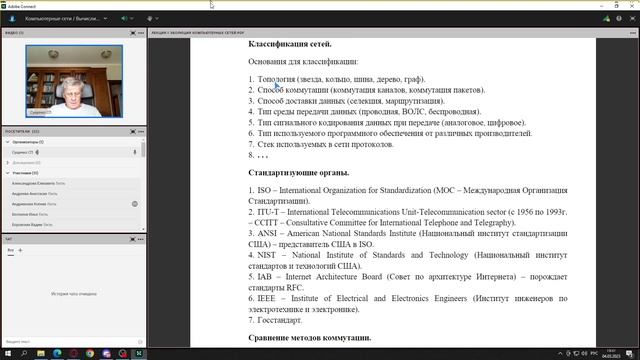Collapse the Participants group
The width and height of the screenshot is (640, 360).
click(8, 173)
